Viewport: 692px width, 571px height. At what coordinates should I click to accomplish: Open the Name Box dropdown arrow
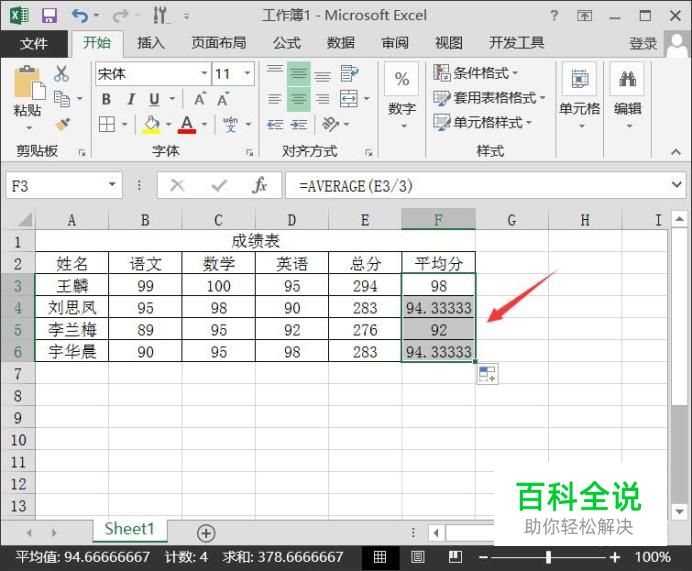113,184
